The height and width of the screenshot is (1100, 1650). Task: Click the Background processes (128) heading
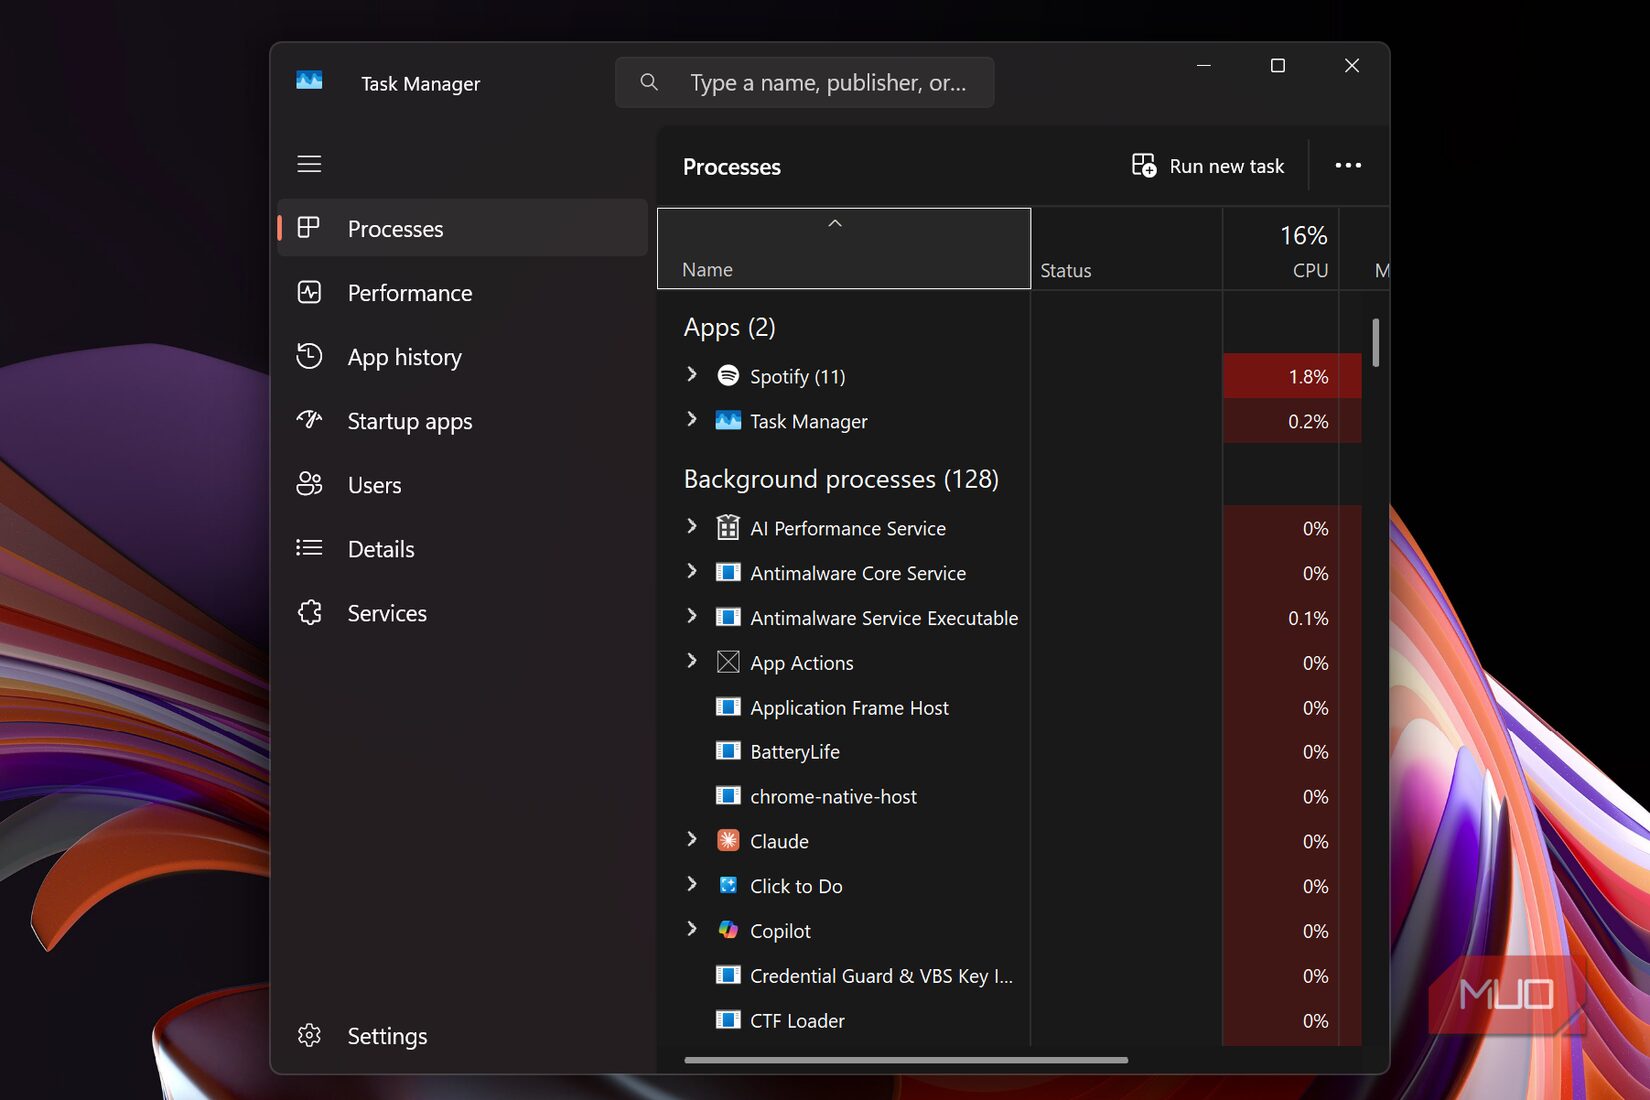coord(841,479)
